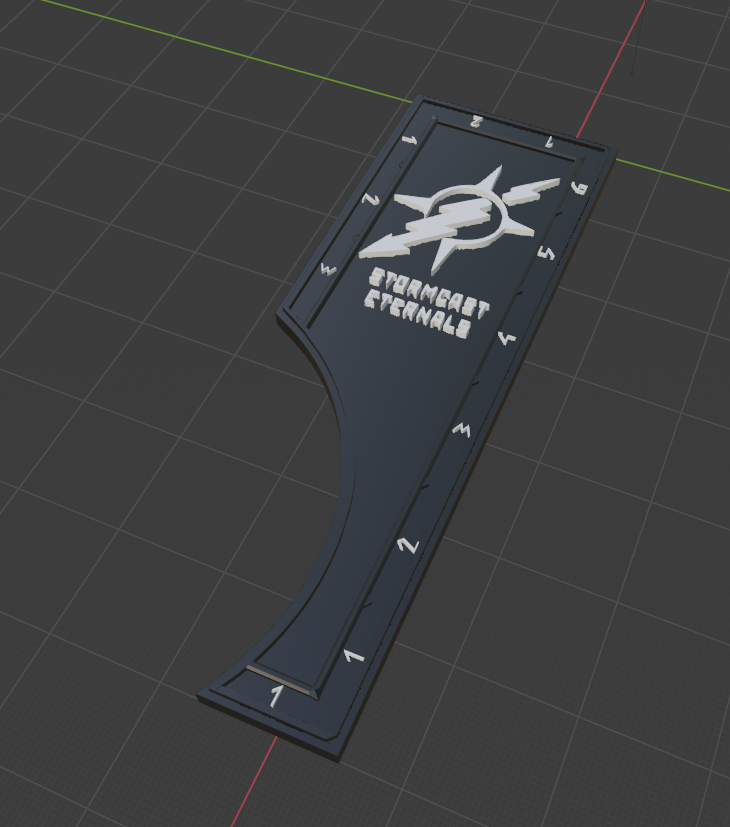Click the number 4 ruler marking
The height and width of the screenshot is (827, 730).
click(x=507, y=338)
